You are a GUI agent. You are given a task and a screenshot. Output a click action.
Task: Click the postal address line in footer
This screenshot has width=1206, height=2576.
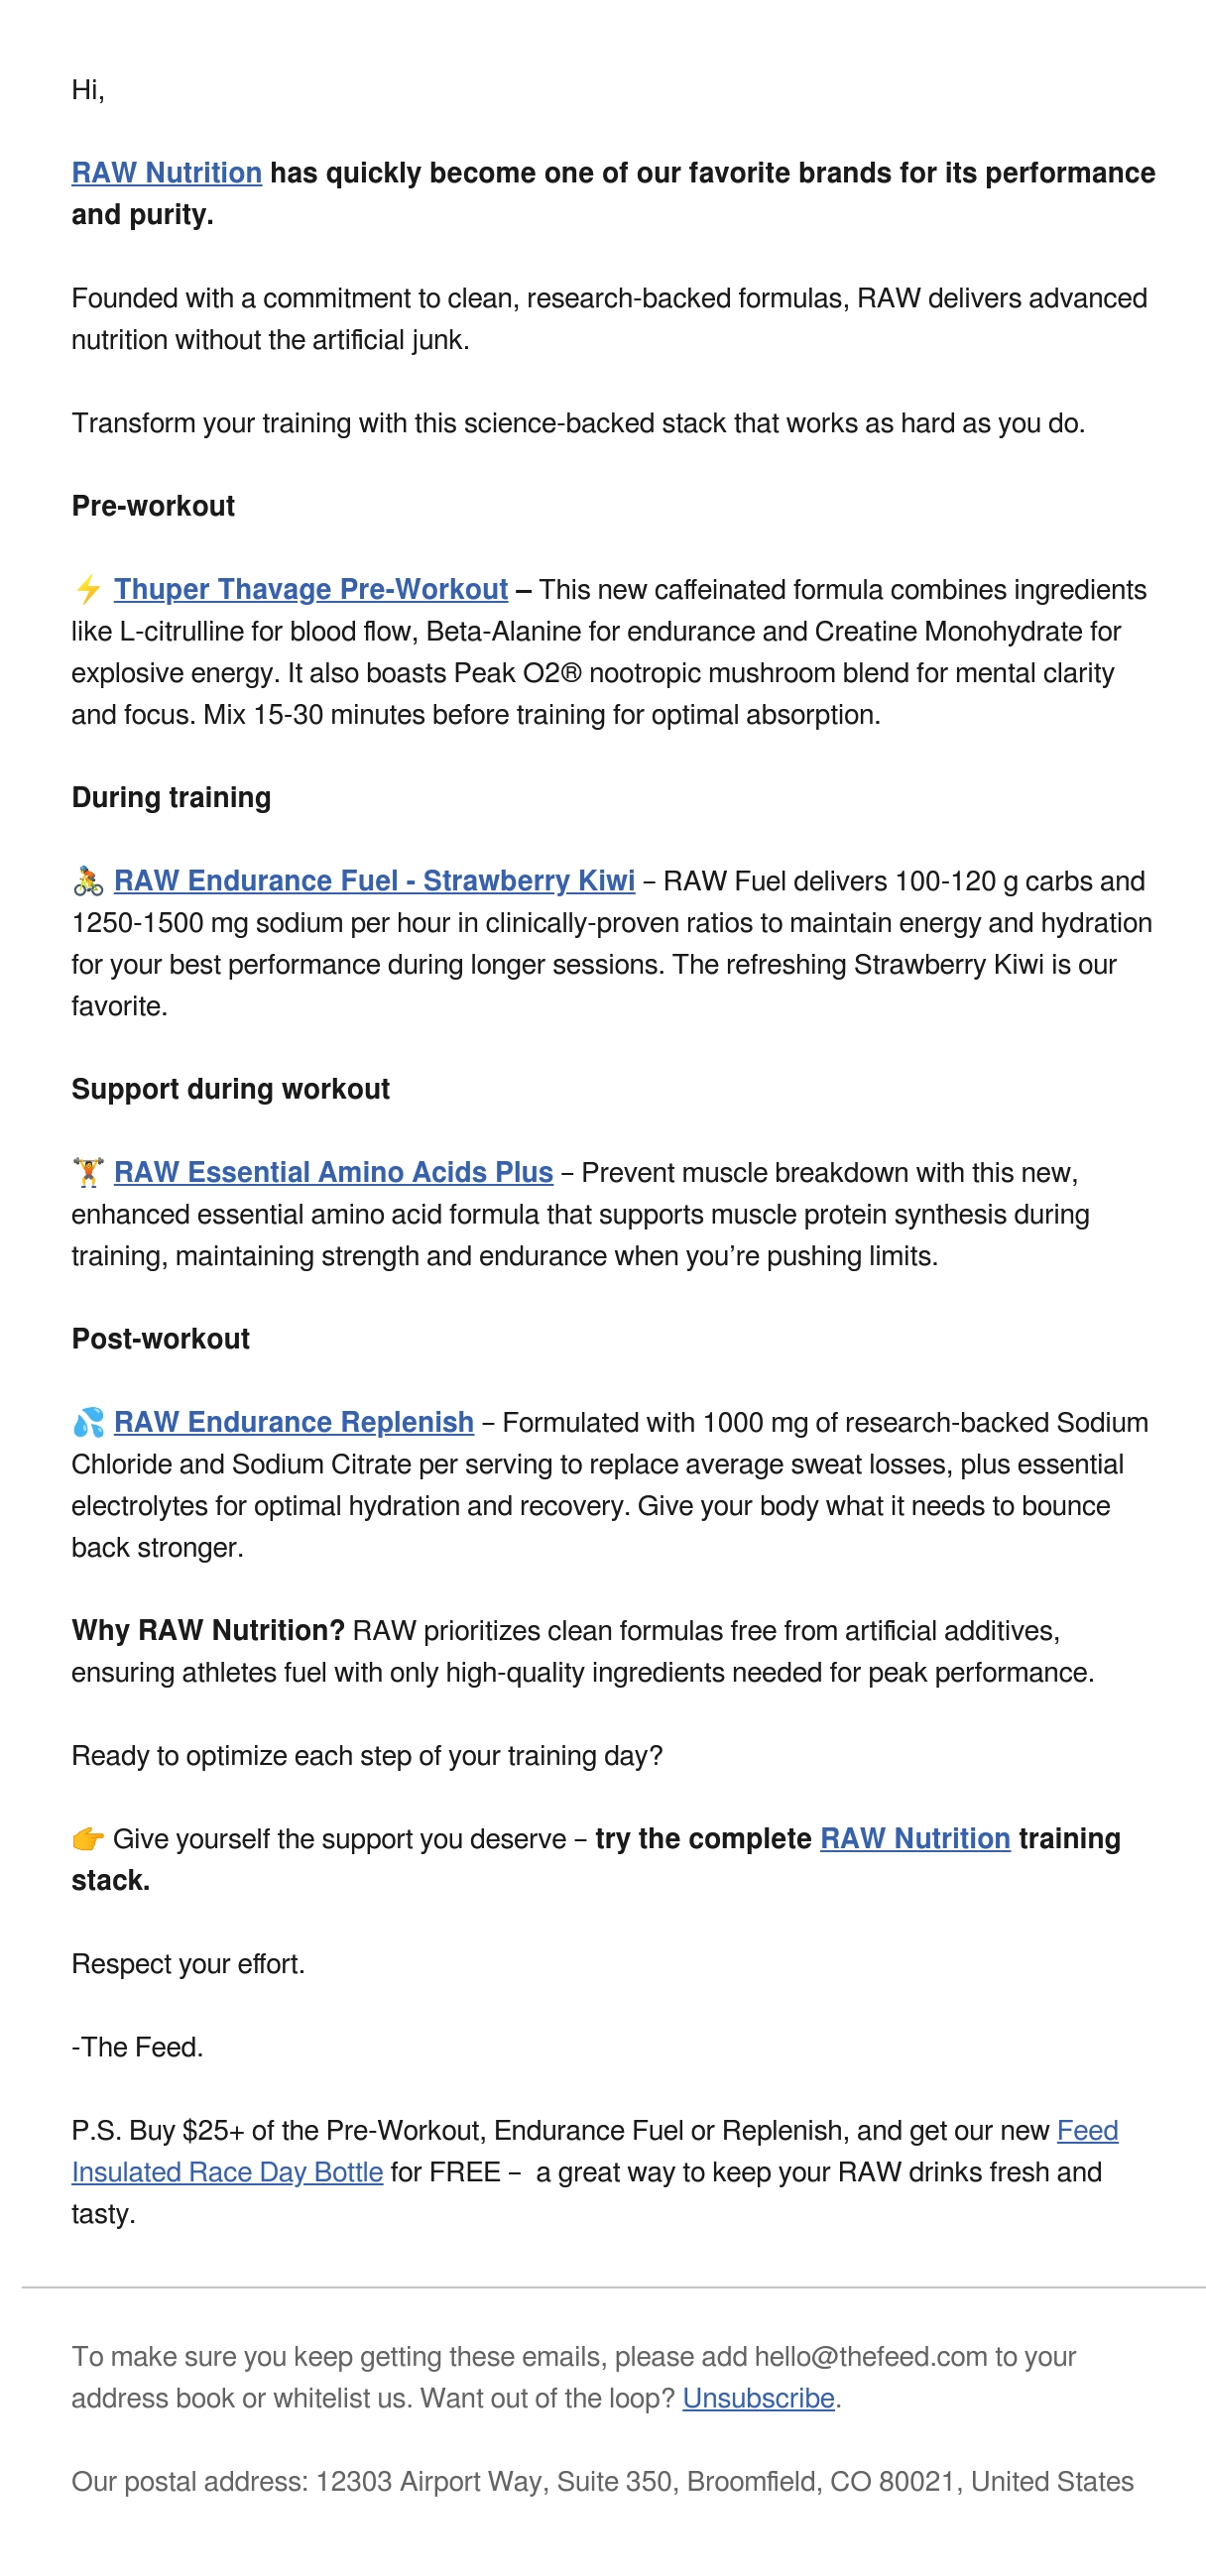[x=602, y=2482]
